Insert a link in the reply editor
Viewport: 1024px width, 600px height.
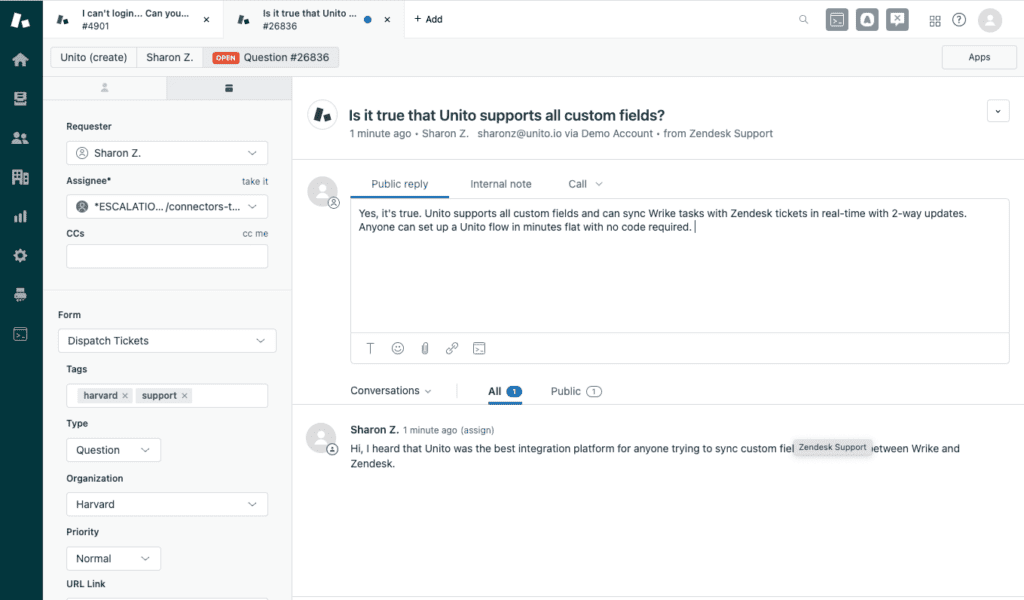click(451, 348)
